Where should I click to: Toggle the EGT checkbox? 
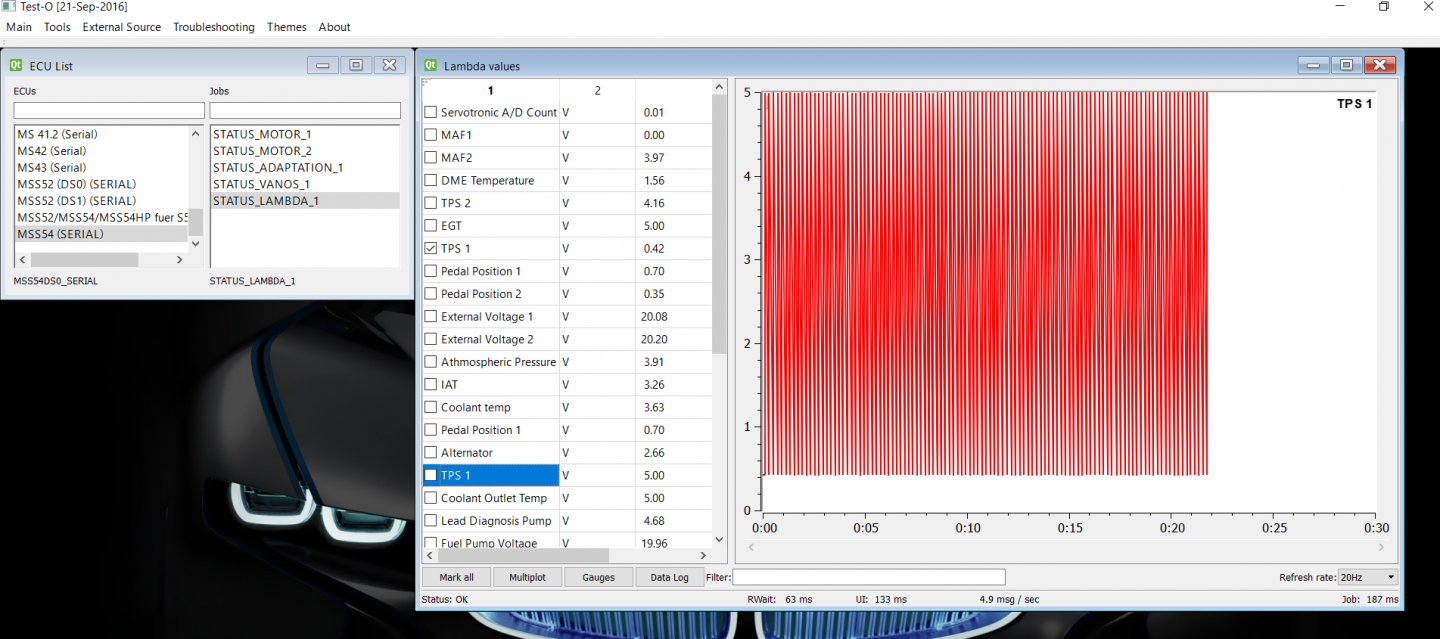tap(431, 226)
